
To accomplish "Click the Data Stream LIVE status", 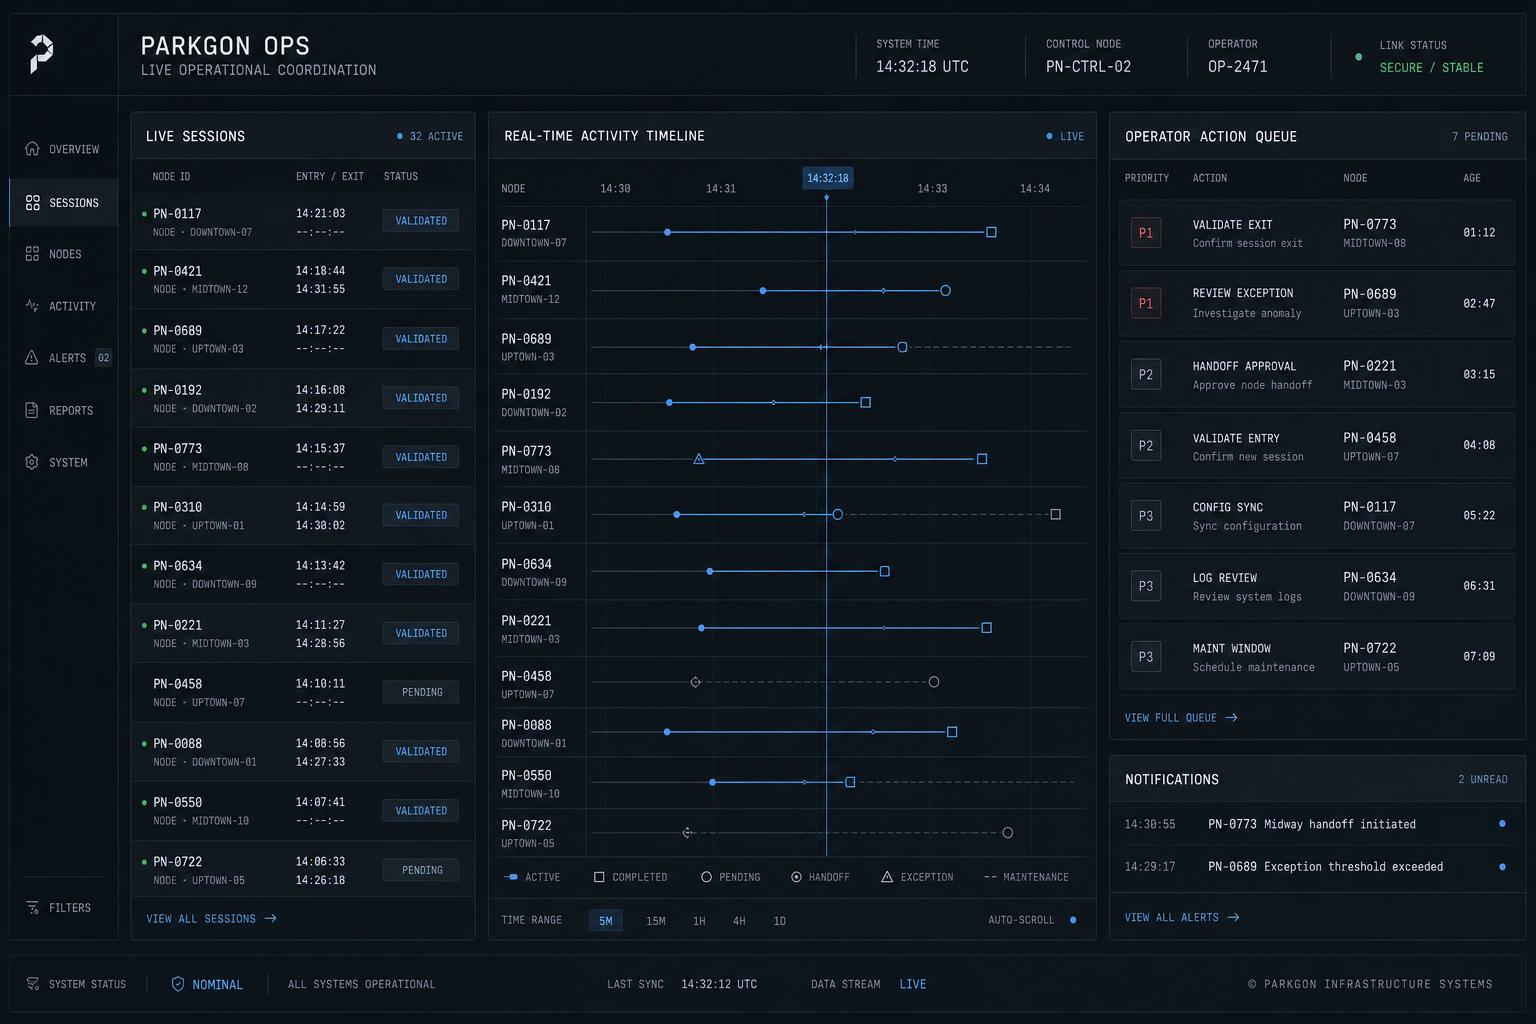I will [912, 984].
